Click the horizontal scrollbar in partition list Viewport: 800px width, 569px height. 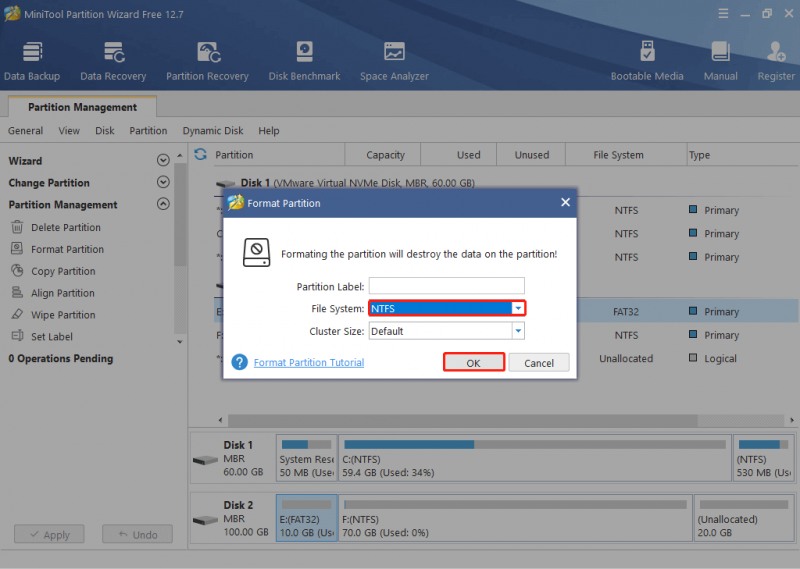[462, 420]
